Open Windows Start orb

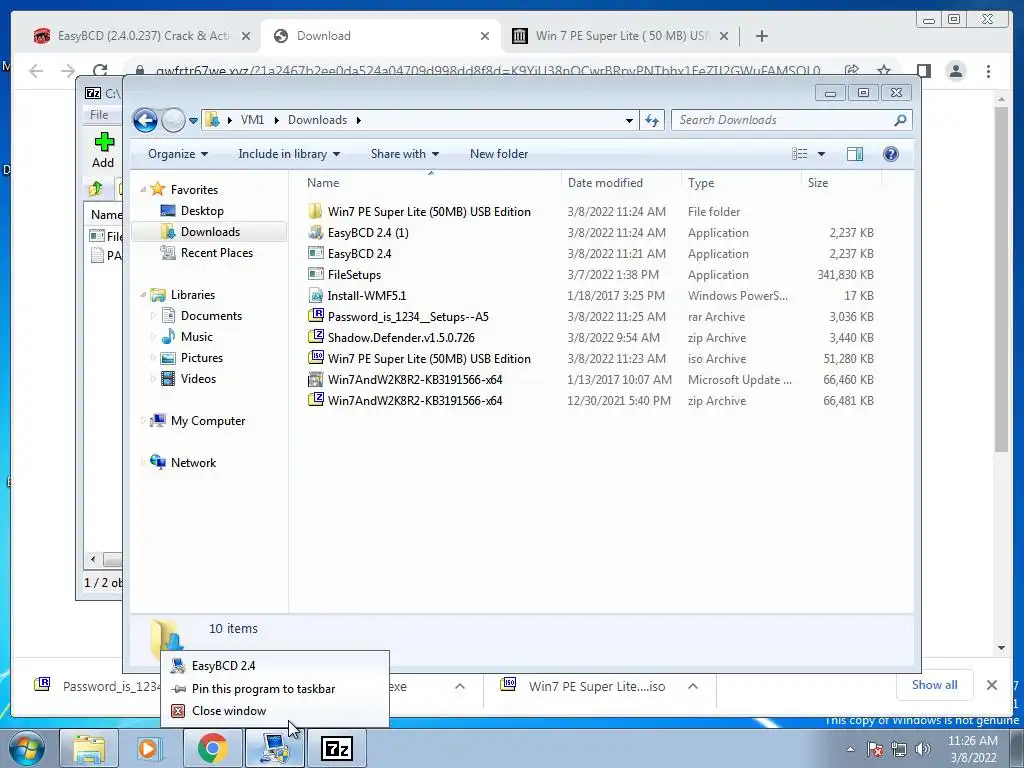click(x=27, y=748)
